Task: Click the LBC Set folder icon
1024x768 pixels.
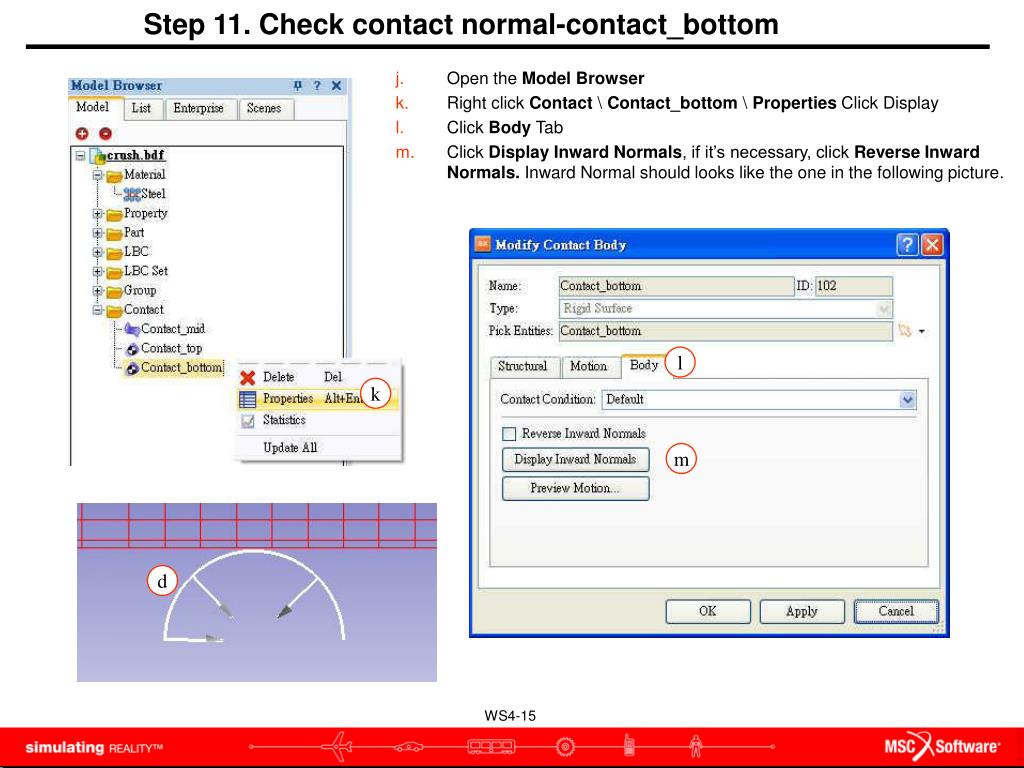Action: pos(114,272)
